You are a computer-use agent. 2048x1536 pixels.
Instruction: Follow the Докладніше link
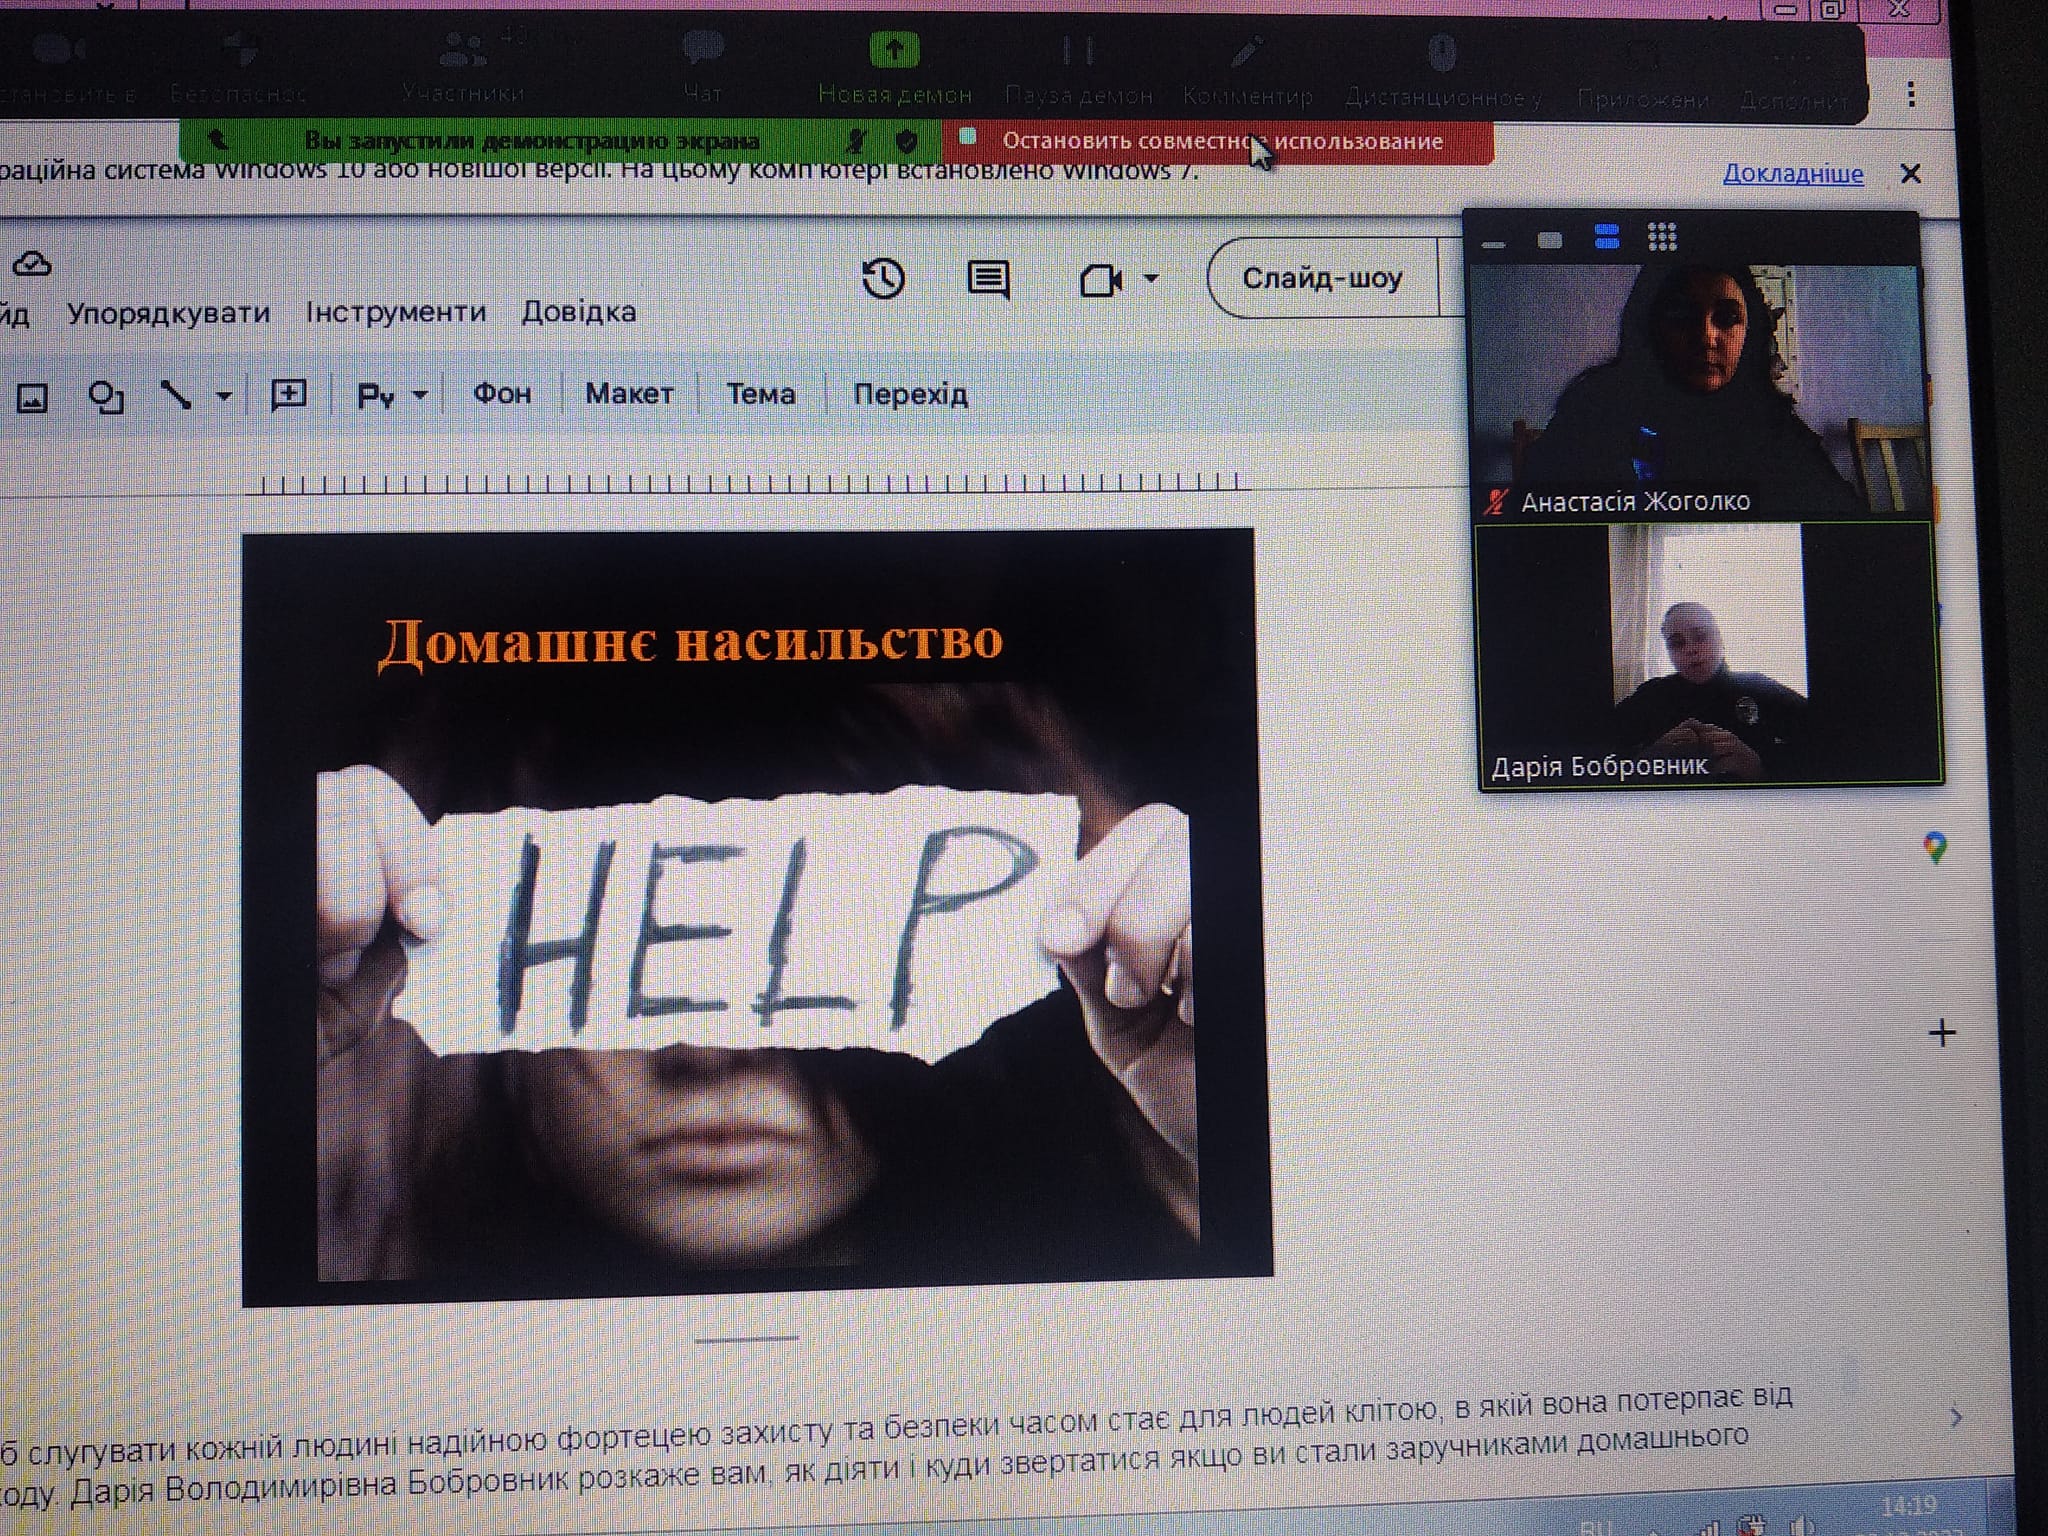point(1792,174)
